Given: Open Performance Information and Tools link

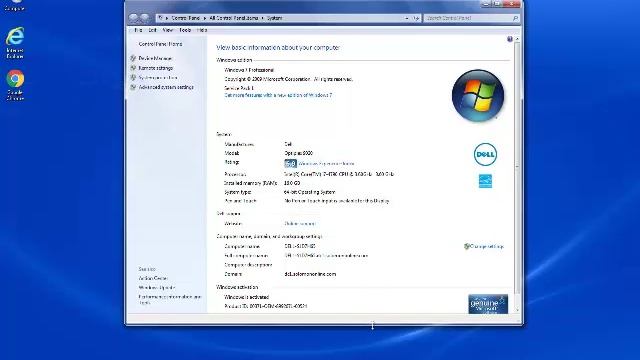Looking at the screenshot, I should pyautogui.click(x=170, y=300).
